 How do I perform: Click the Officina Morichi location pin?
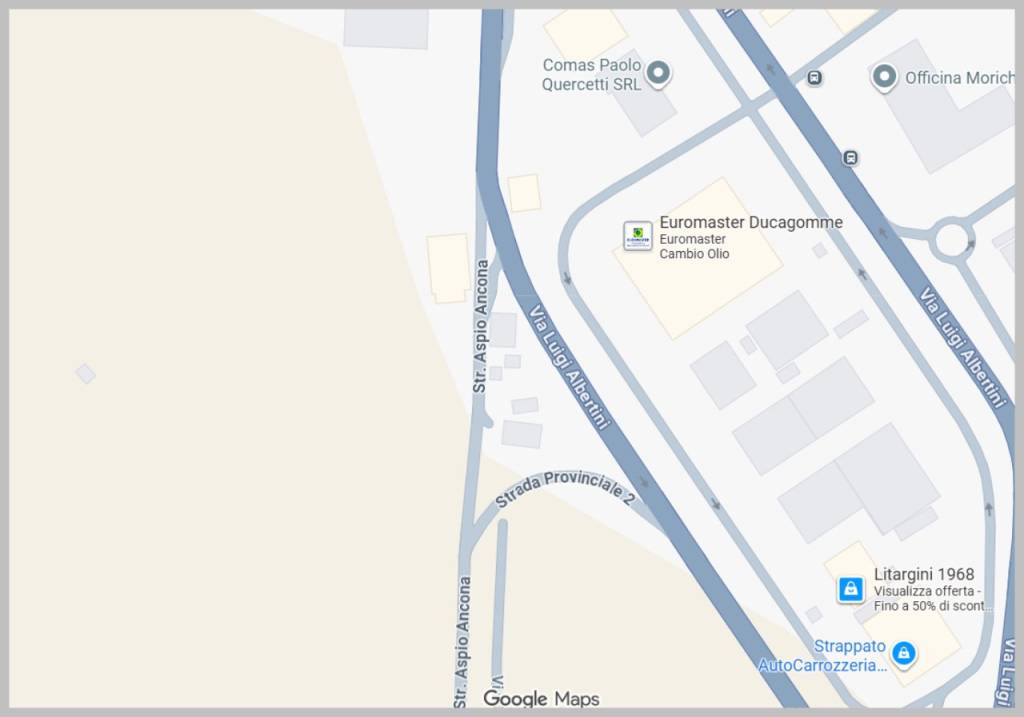[x=884, y=78]
